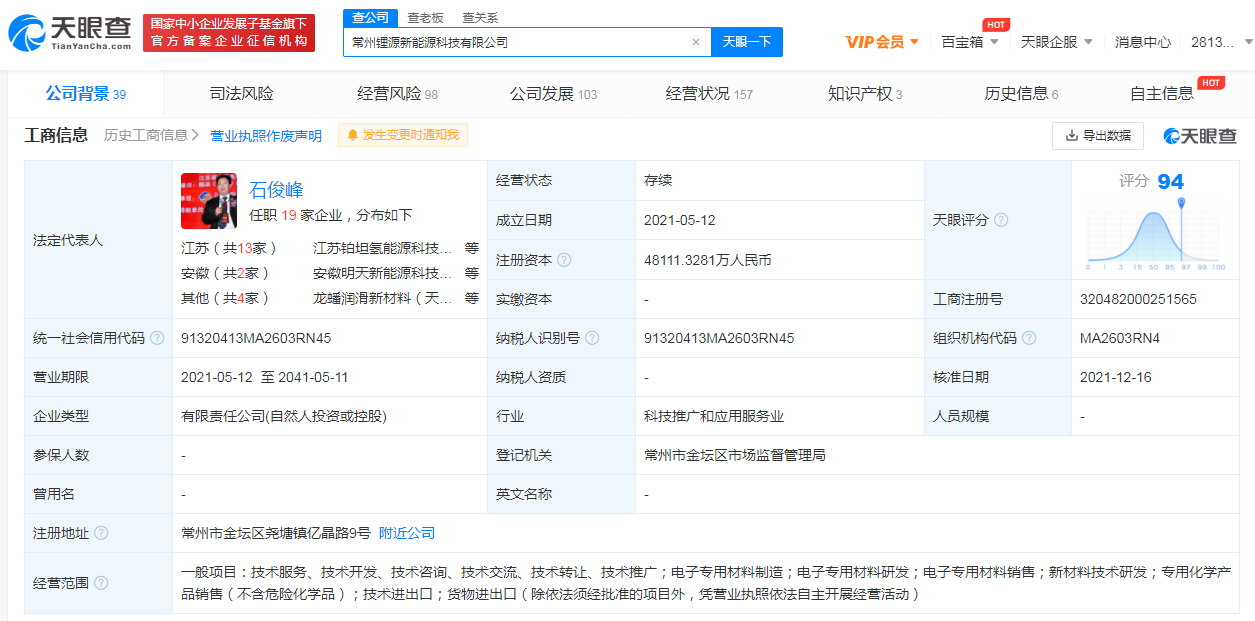
Task: Open 安徽明天新能源科技 company link
Action: [x=383, y=273]
